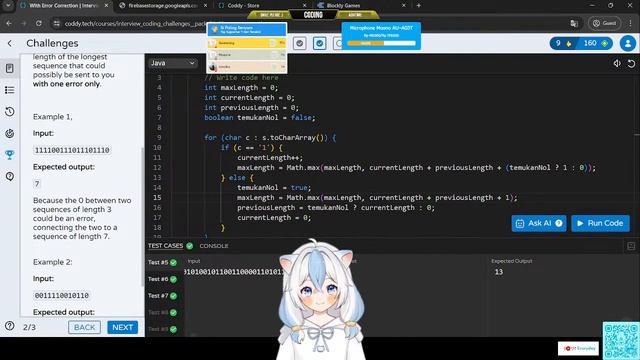Open the challenge description sidebar icon
The image size is (640, 360).
[10, 68]
